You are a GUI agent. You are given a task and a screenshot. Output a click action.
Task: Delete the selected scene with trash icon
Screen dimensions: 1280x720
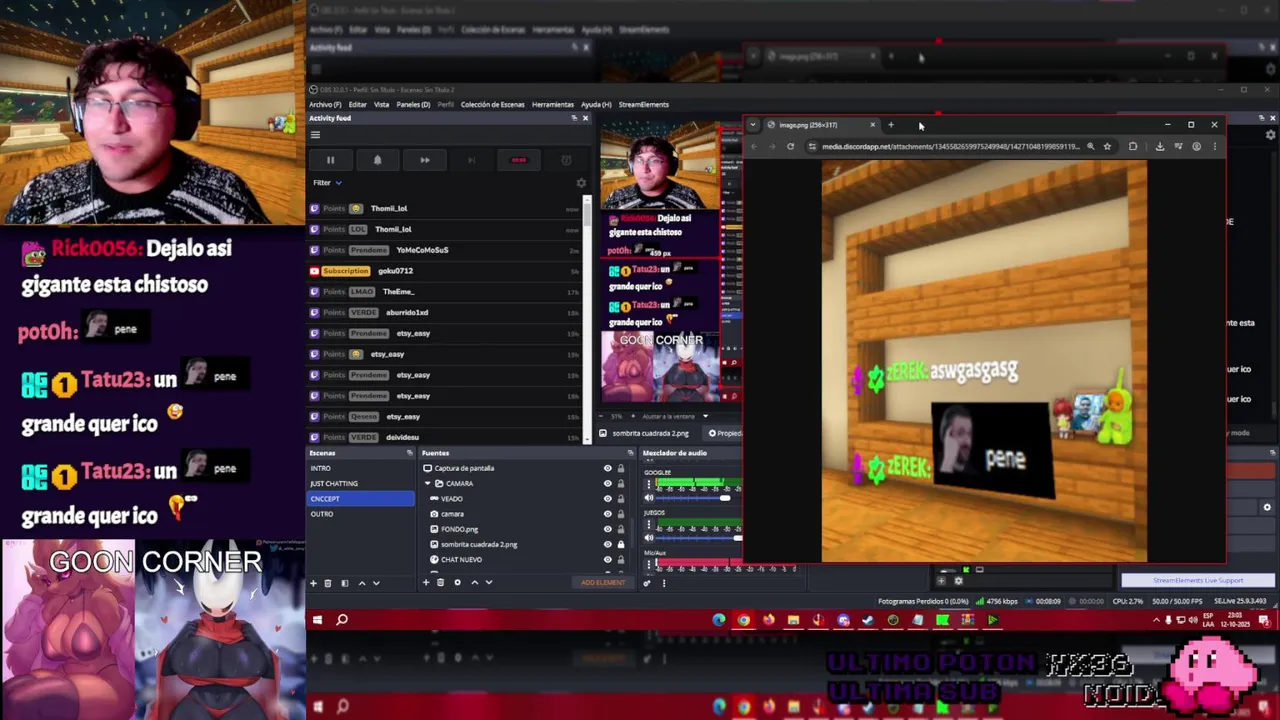328,583
